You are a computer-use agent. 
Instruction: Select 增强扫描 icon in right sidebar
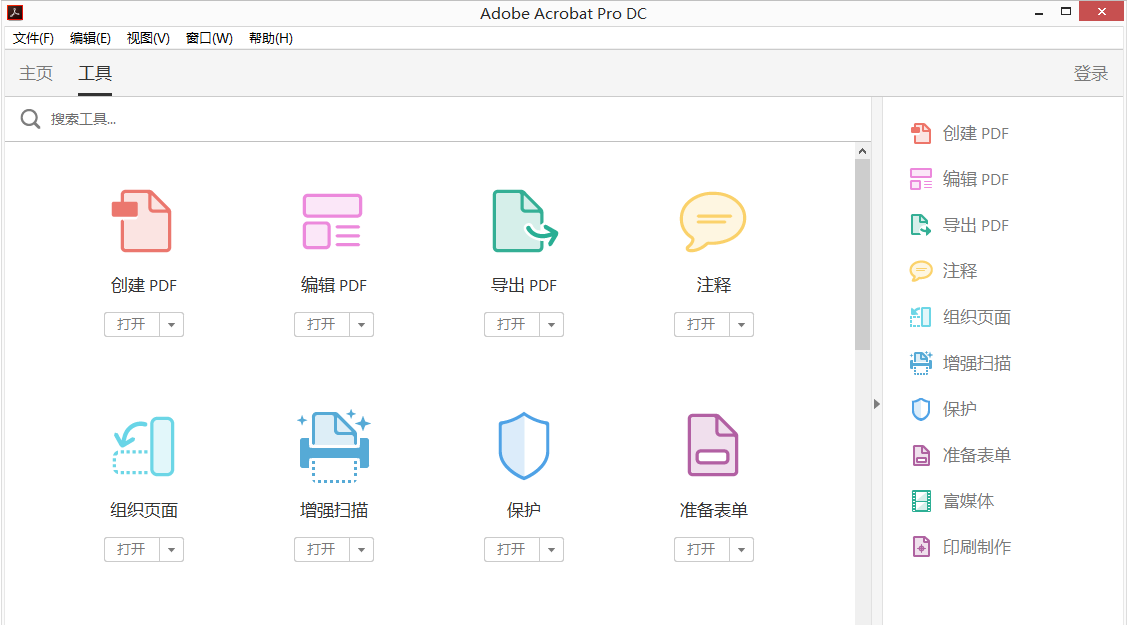[x=921, y=363]
